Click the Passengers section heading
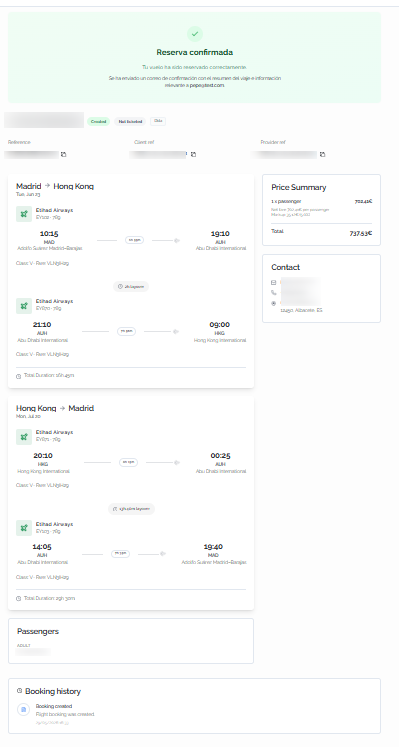The height and width of the screenshot is (747, 399). tap(38, 631)
